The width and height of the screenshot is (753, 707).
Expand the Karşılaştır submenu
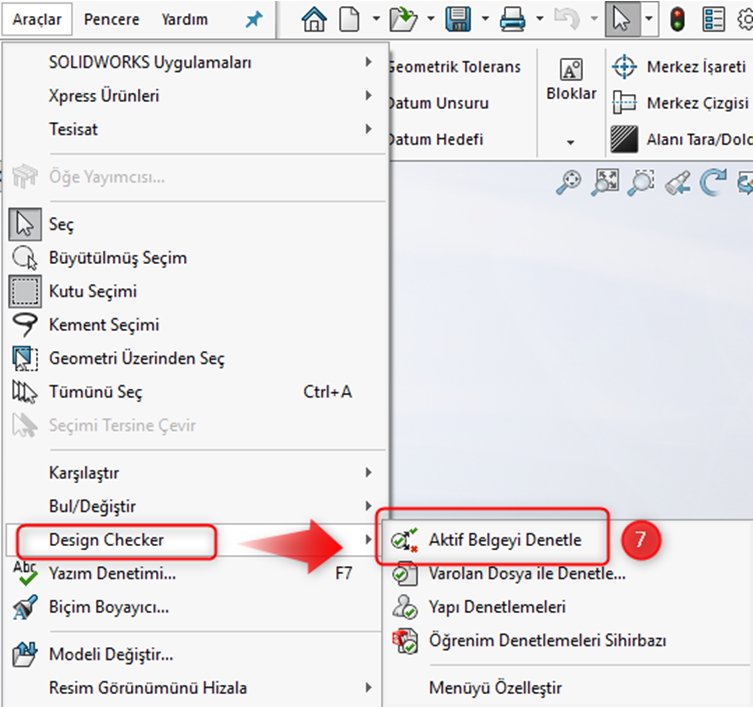[196, 473]
